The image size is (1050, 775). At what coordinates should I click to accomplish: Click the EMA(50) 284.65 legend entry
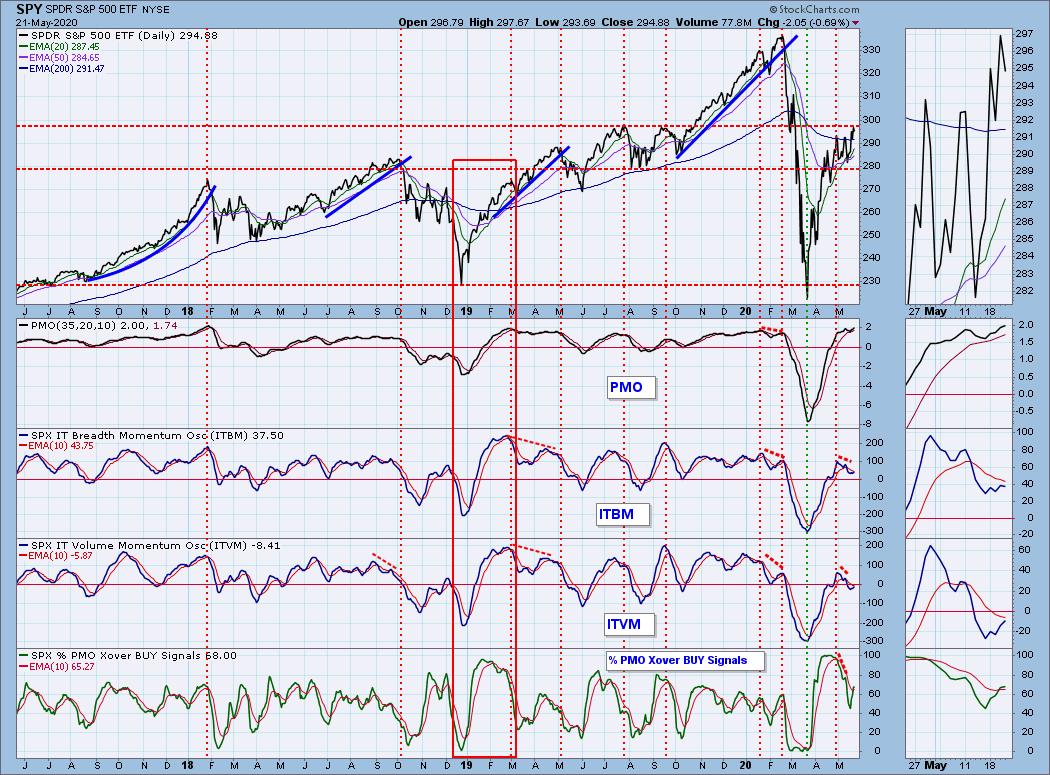coord(64,58)
